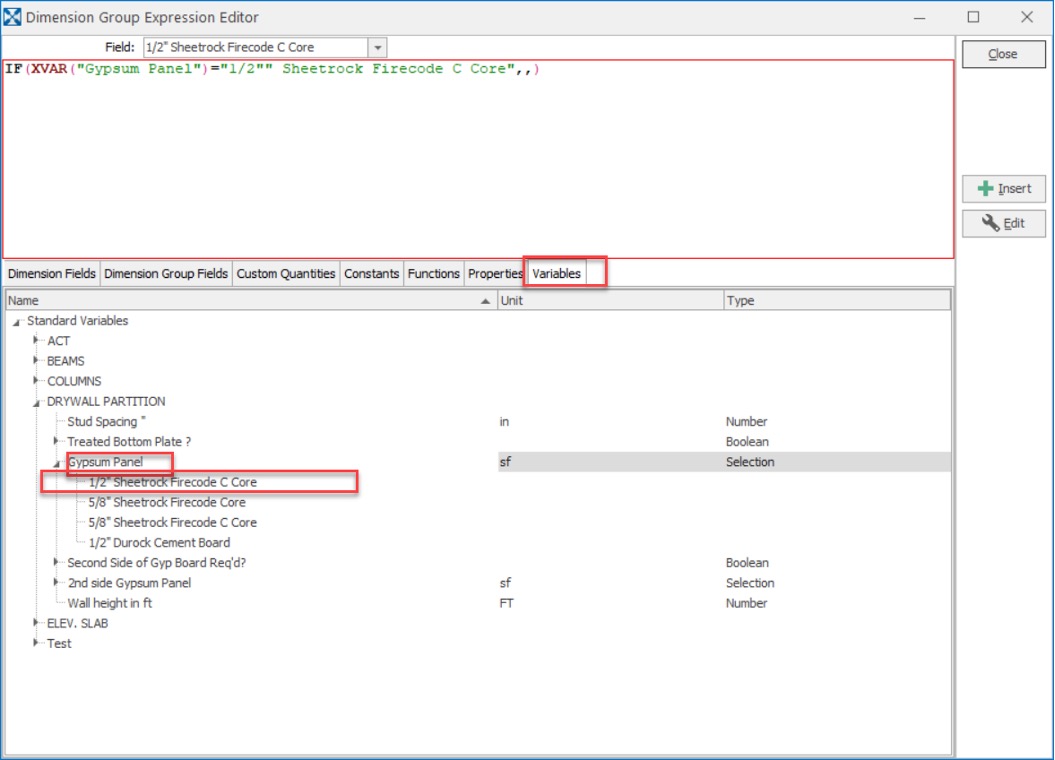1055x760 pixels.
Task: Open the Field dropdown arrow
Action: pos(377,48)
